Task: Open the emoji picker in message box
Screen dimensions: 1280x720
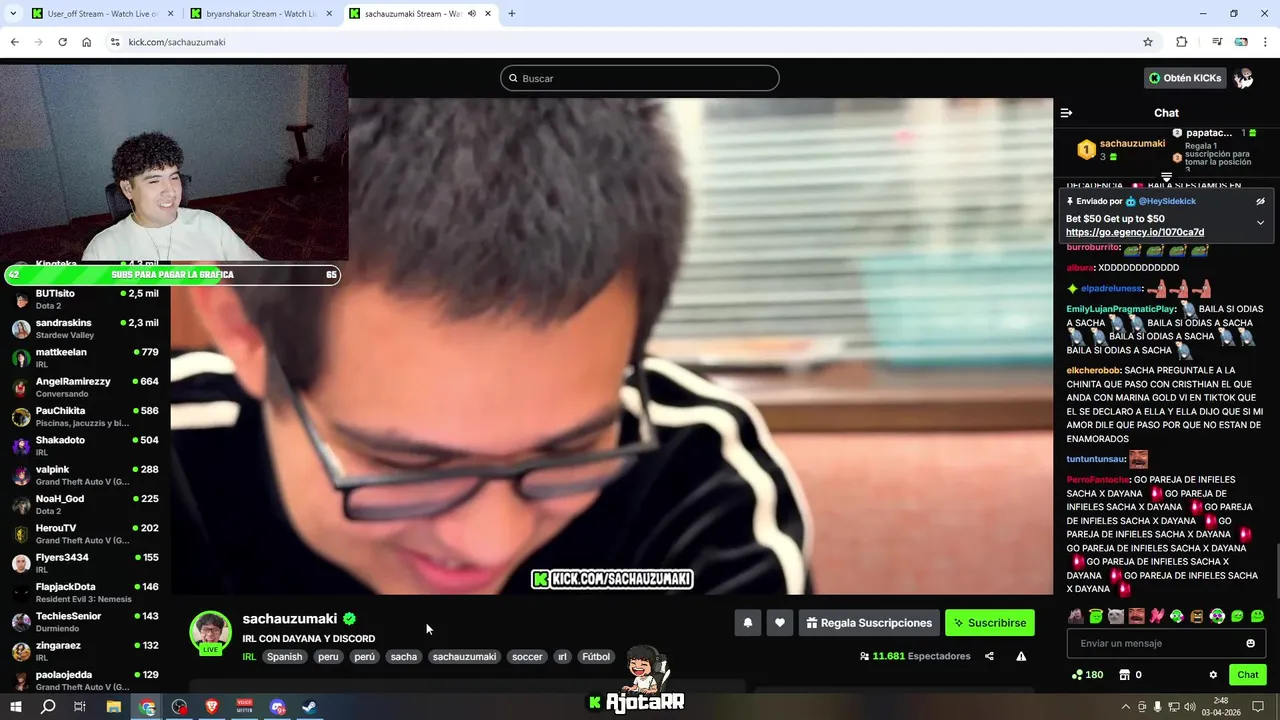Action: pyautogui.click(x=1250, y=643)
